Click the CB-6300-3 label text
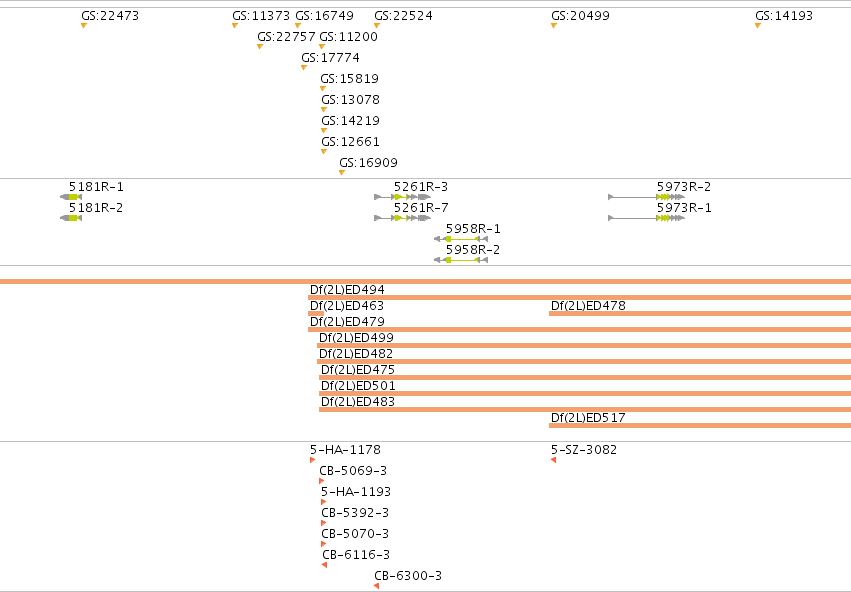Viewport: 851px width, 592px height. (x=408, y=576)
